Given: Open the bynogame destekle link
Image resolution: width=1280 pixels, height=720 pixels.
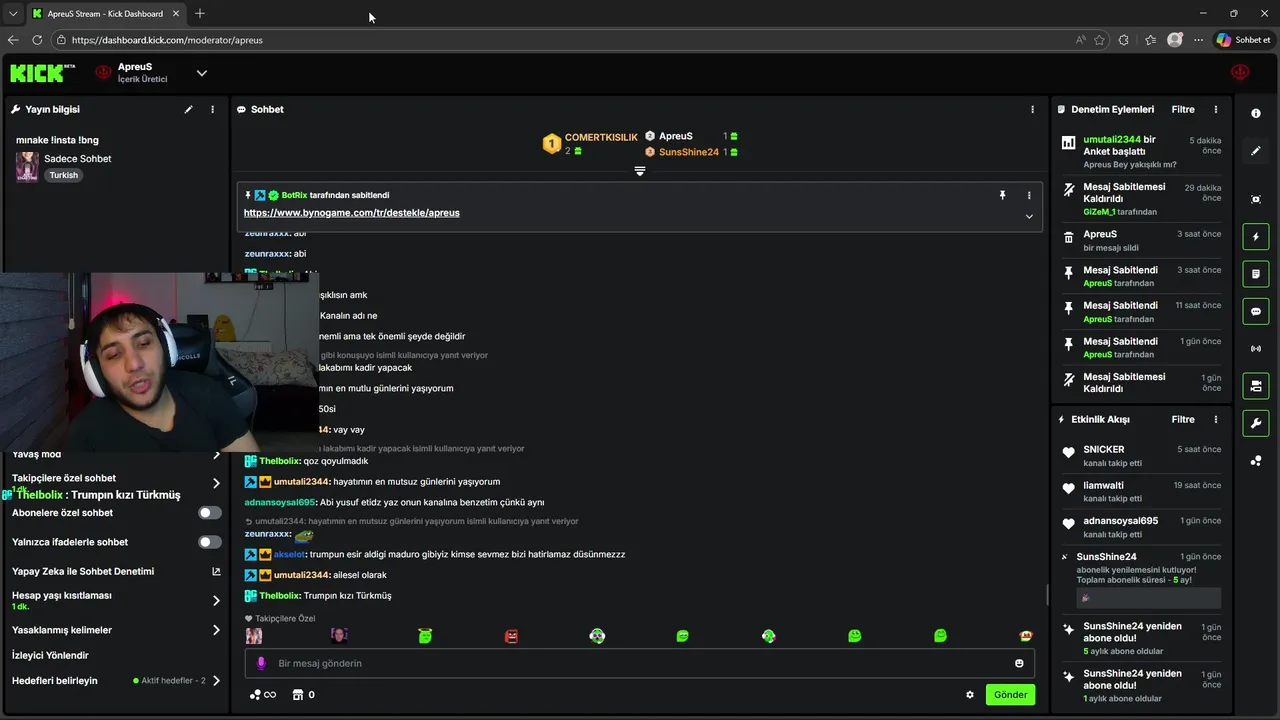Looking at the screenshot, I should point(352,213).
